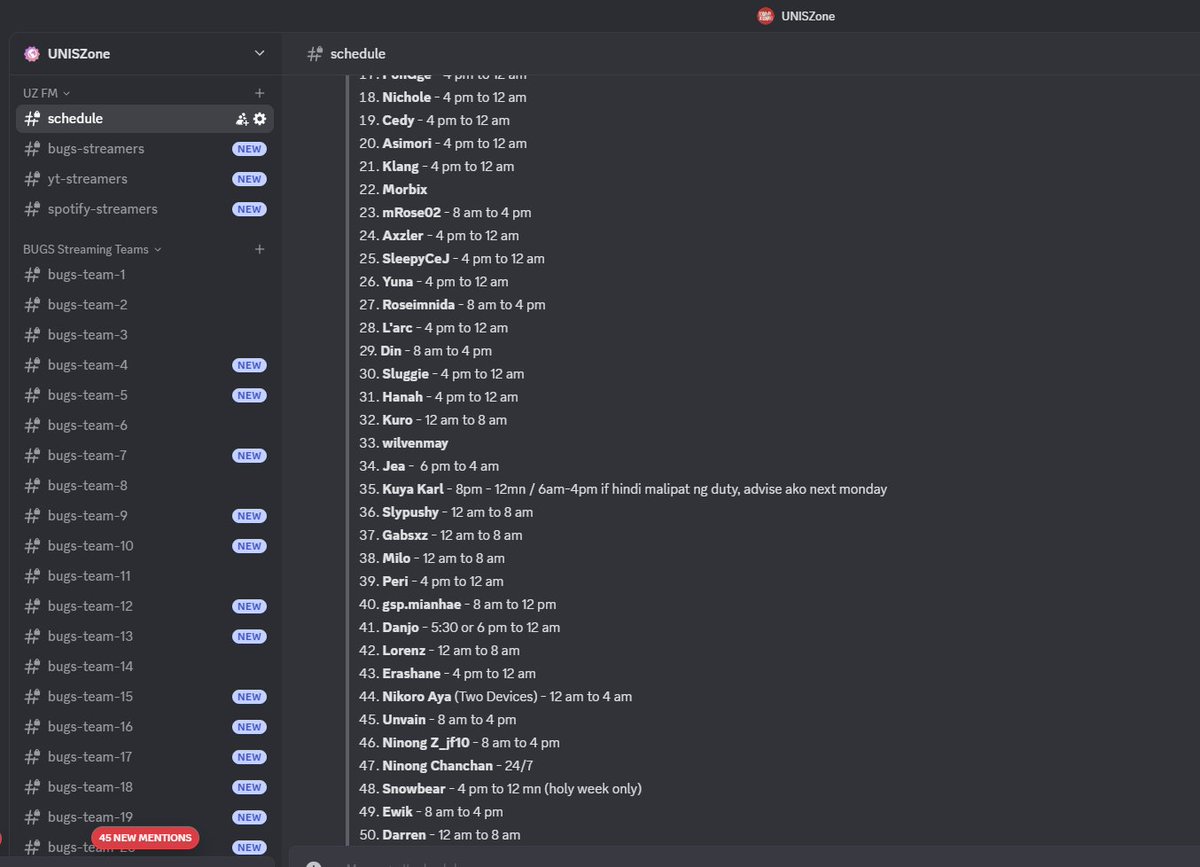
Task: Switch to the bugs-team-19 channel
Action: tap(145, 816)
